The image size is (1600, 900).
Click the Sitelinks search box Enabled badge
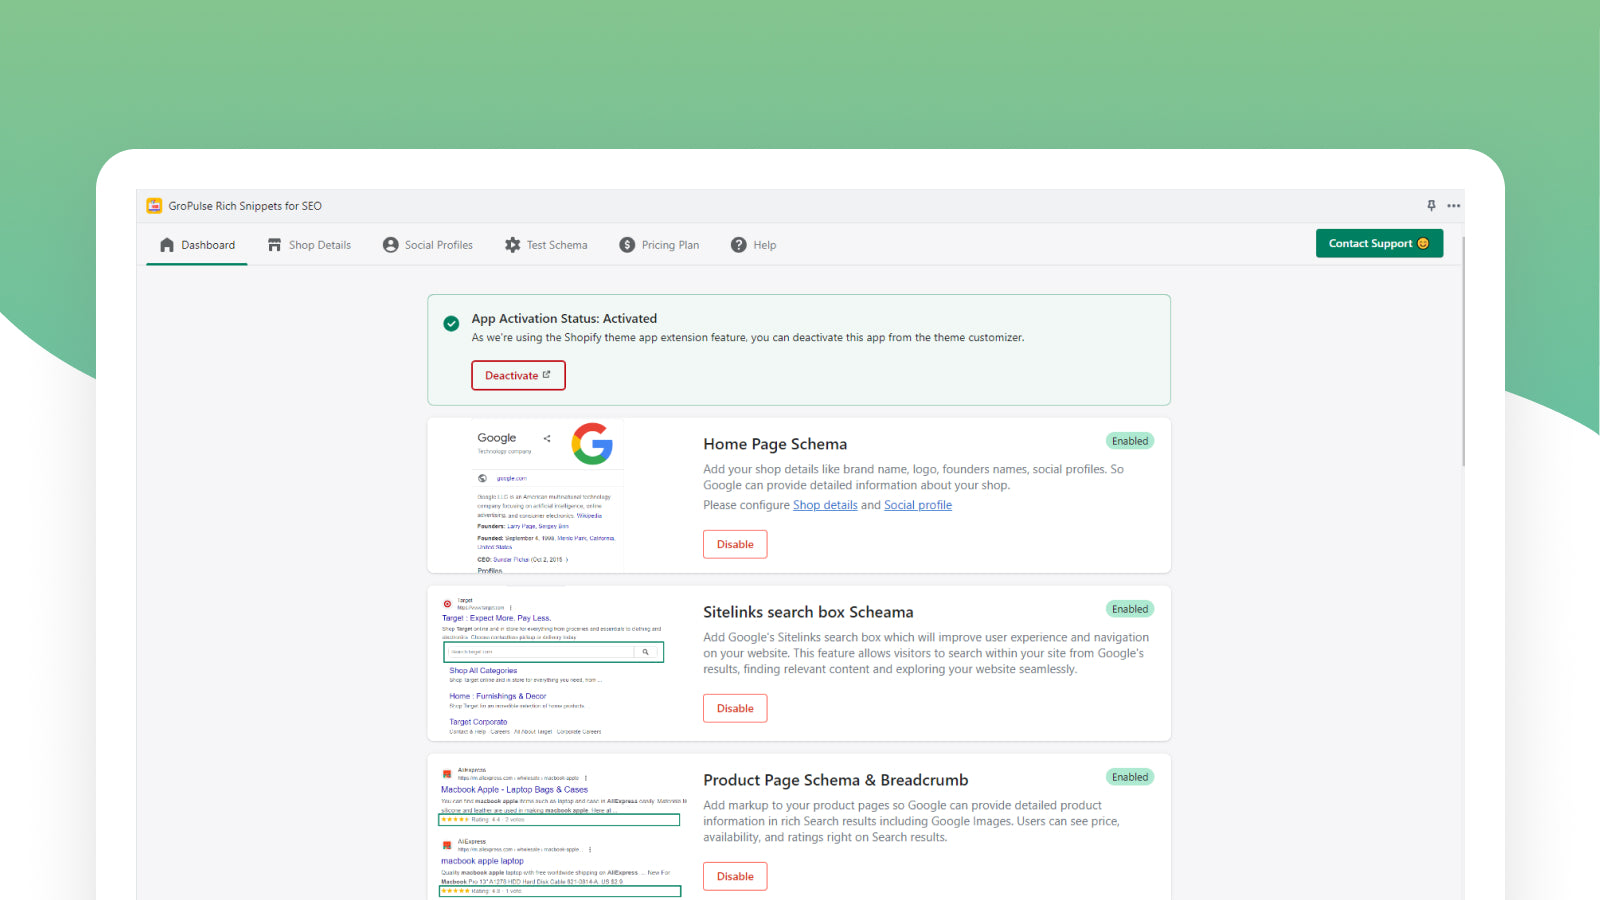1130,609
